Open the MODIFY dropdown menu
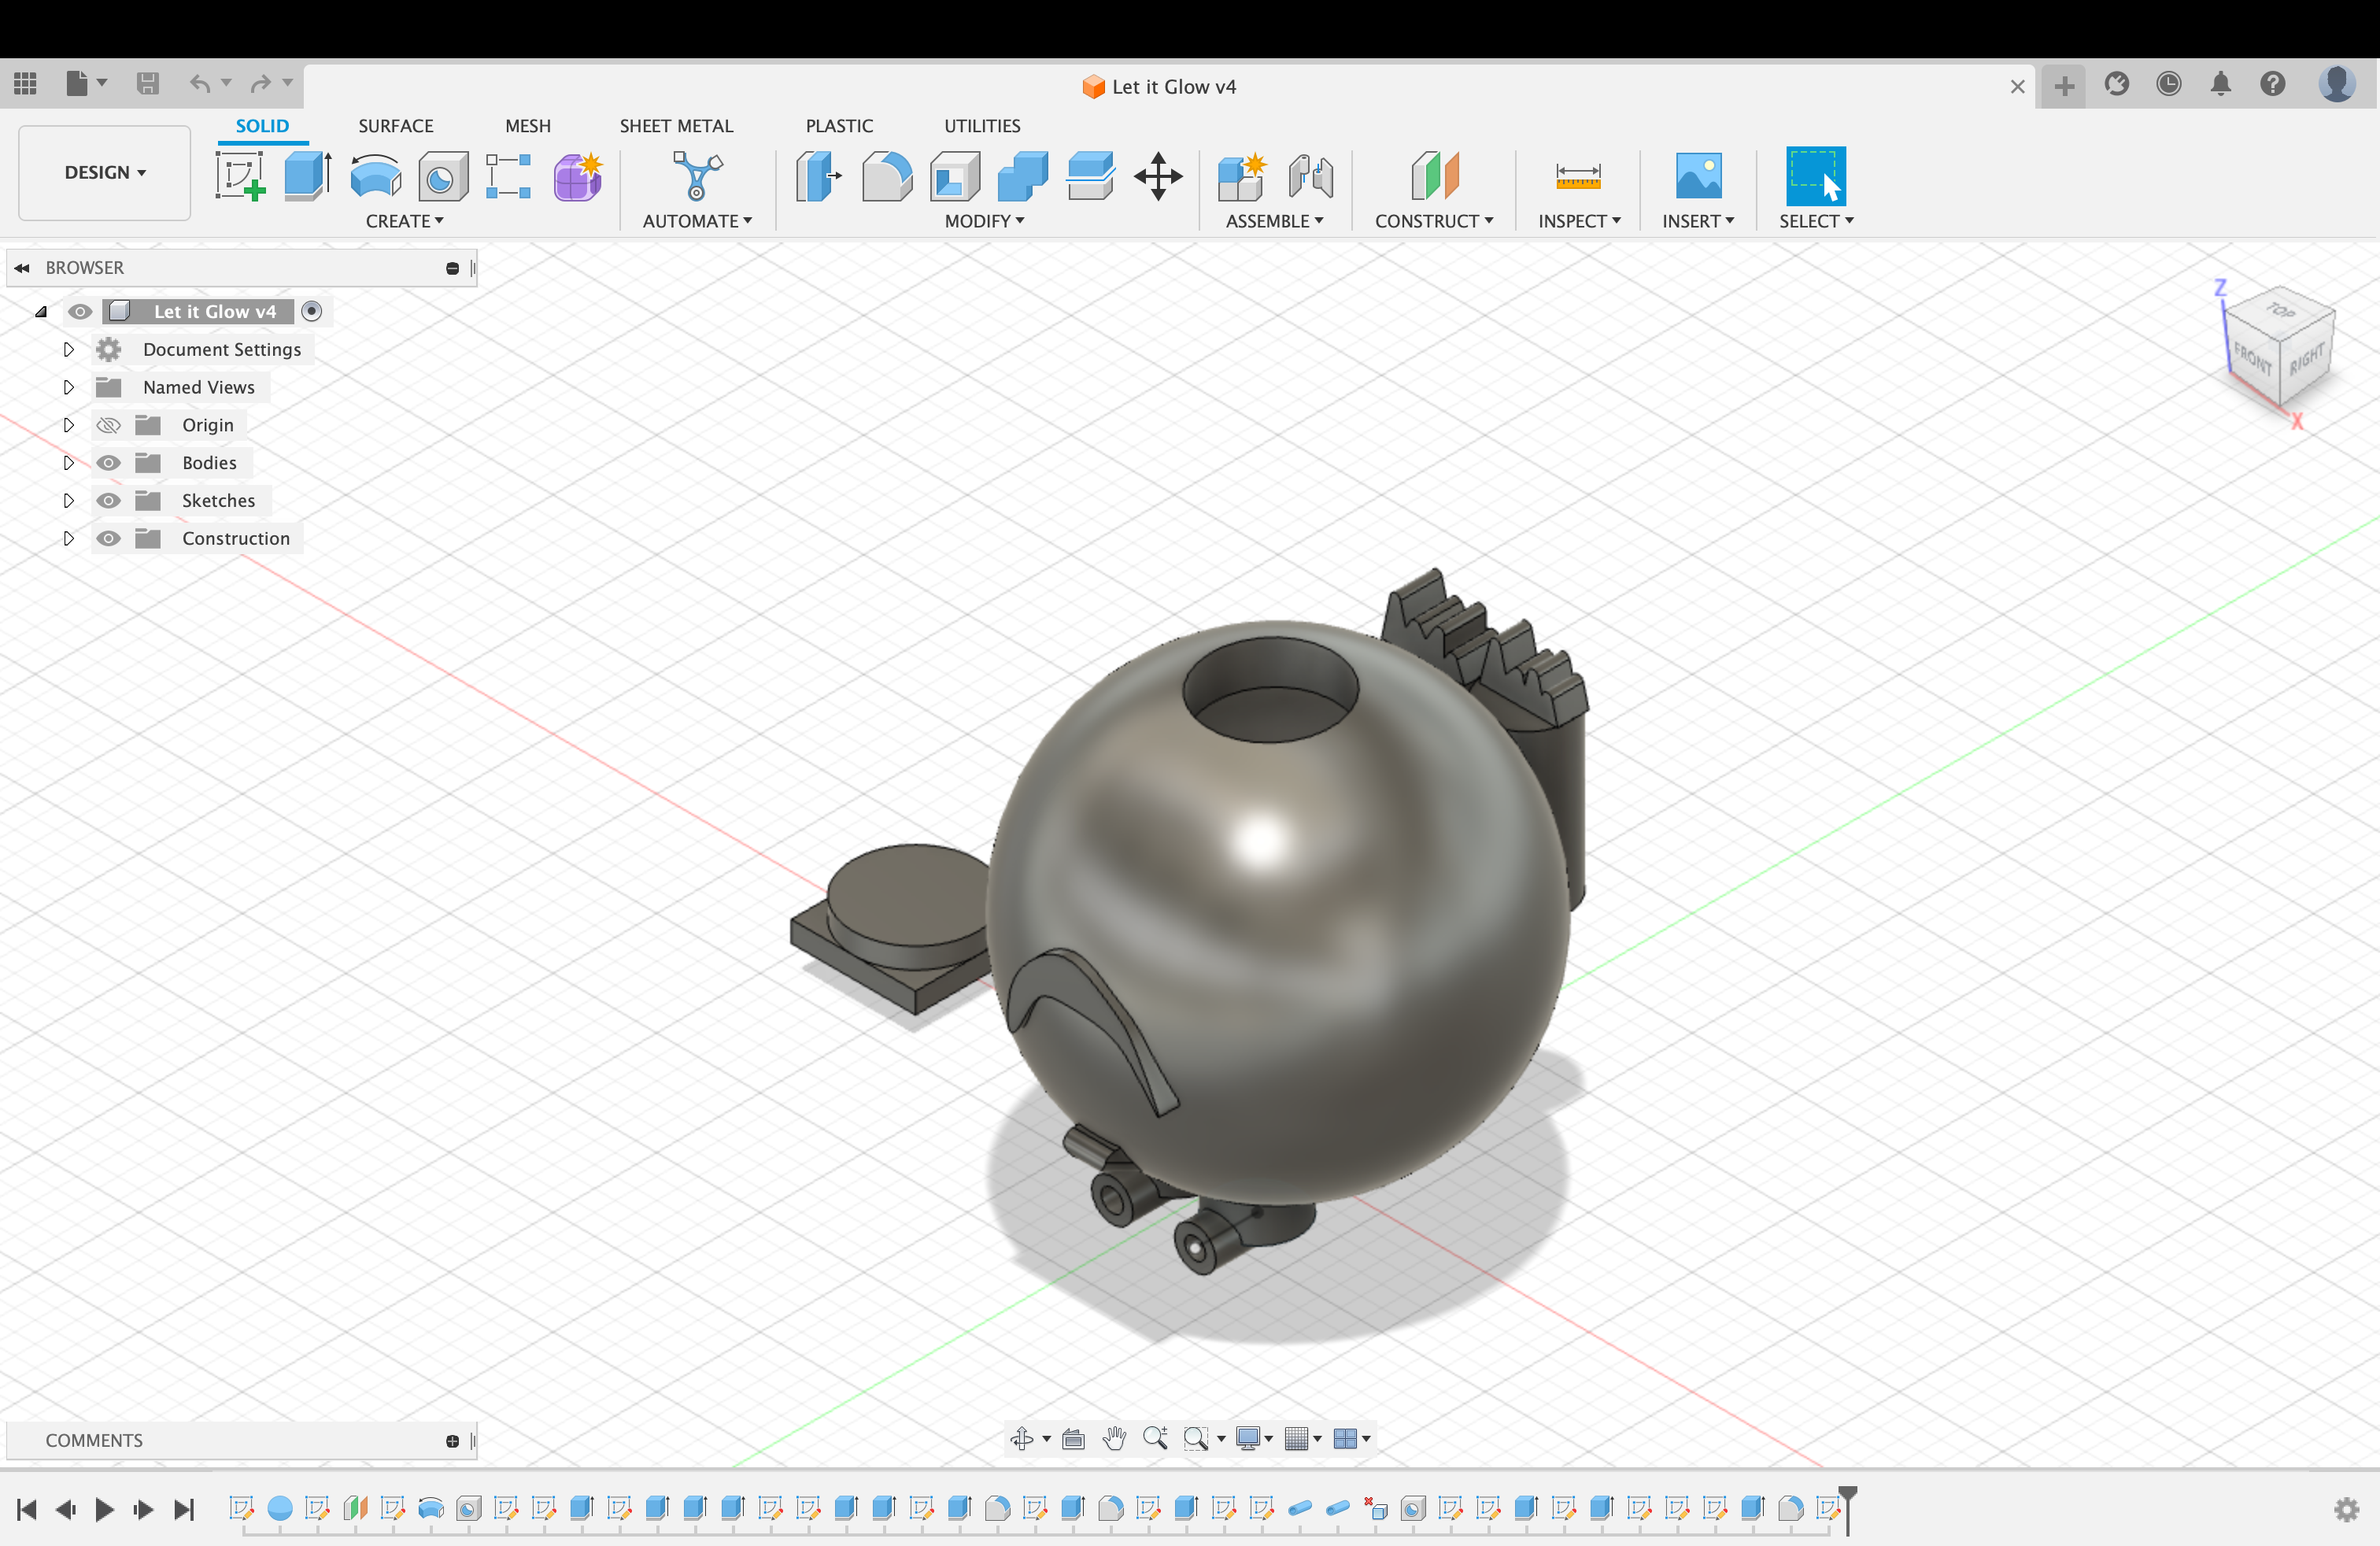This screenshot has height=1546, width=2380. point(983,222)
